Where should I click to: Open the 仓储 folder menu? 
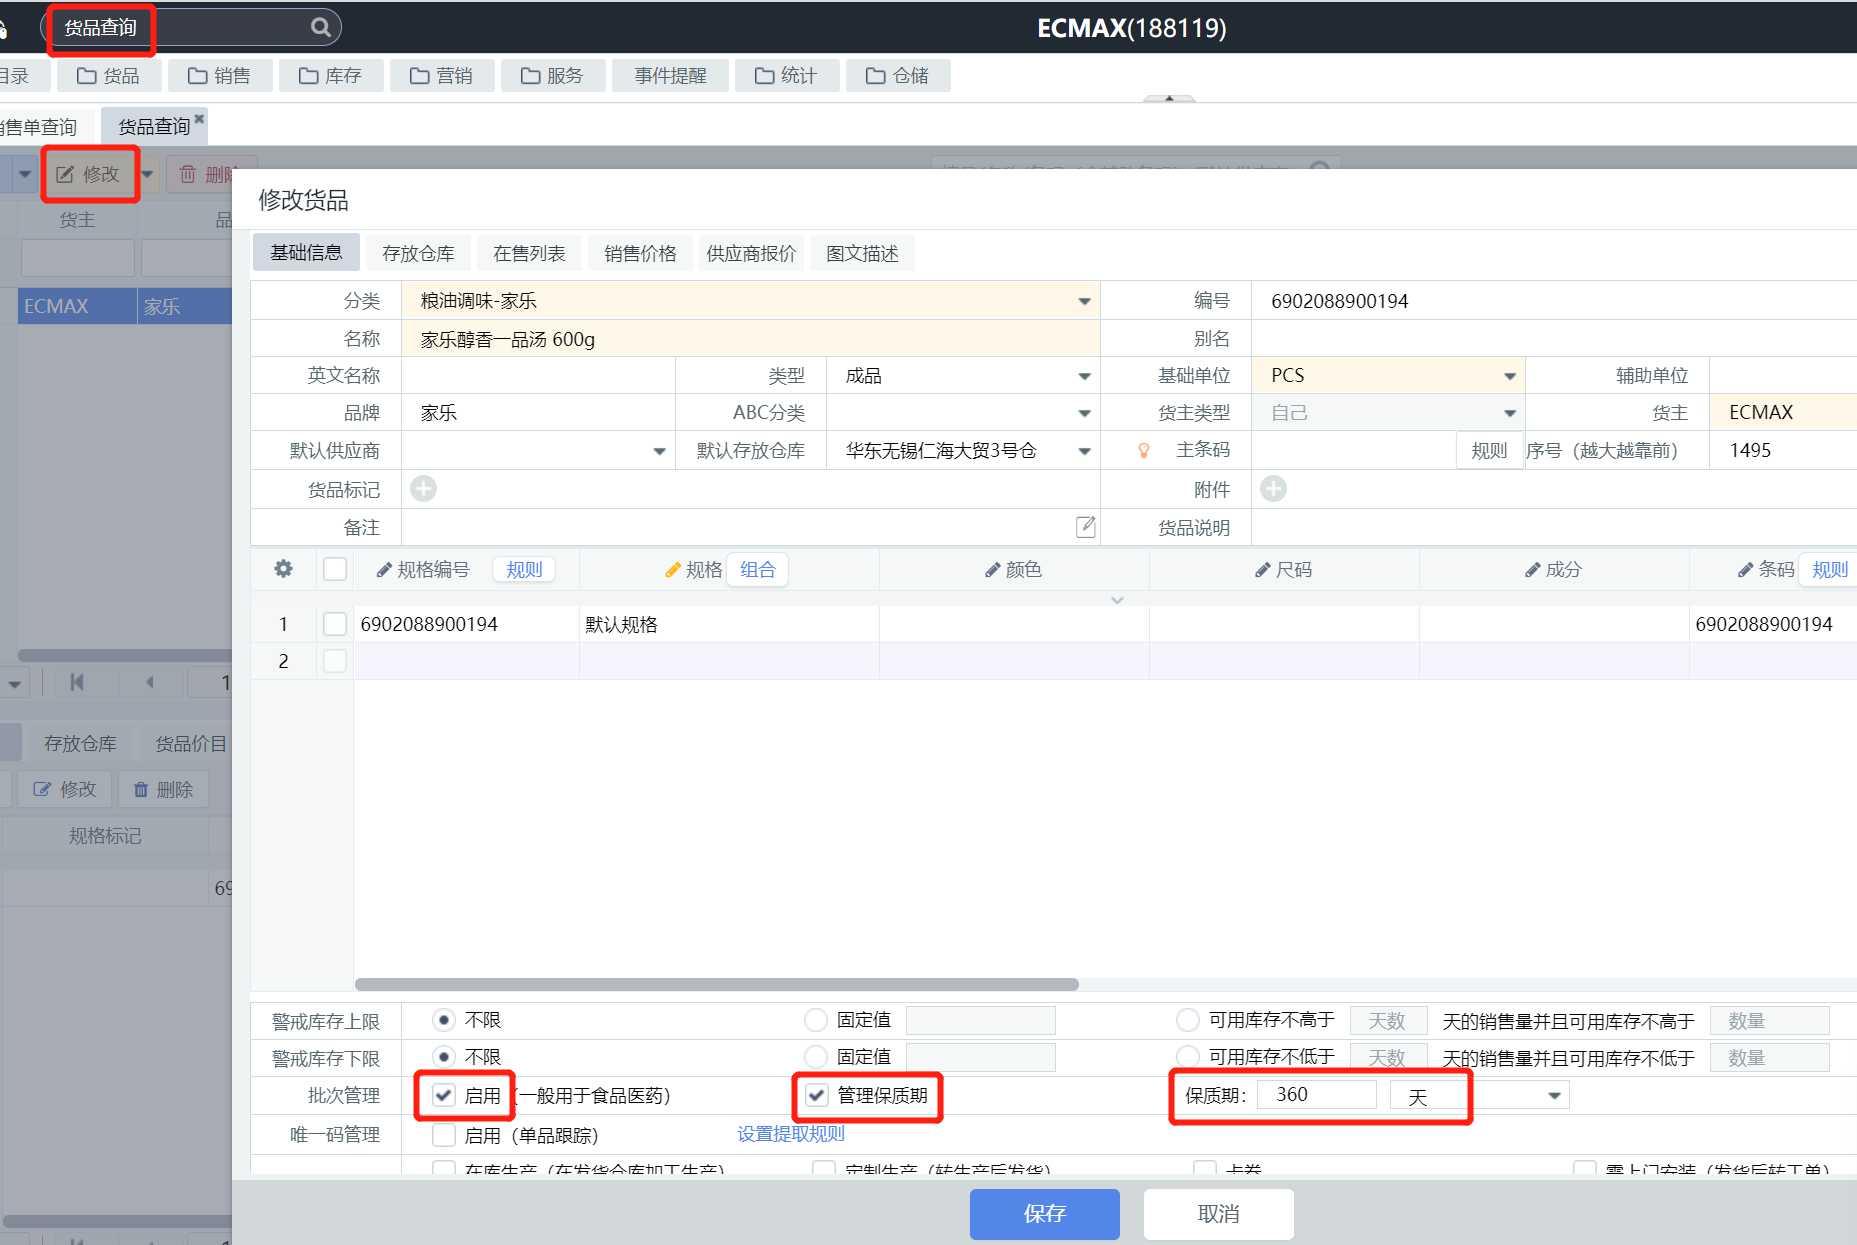[898, 76]
